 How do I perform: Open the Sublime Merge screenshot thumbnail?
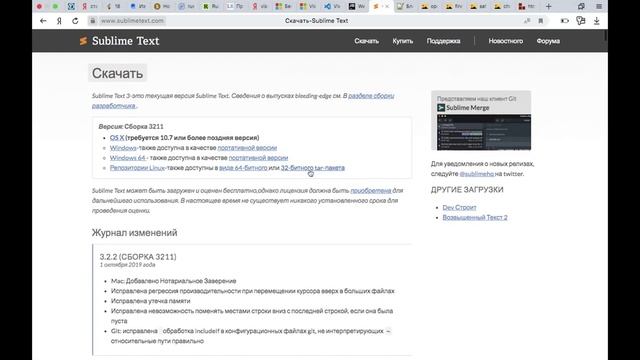coord(484,132)
